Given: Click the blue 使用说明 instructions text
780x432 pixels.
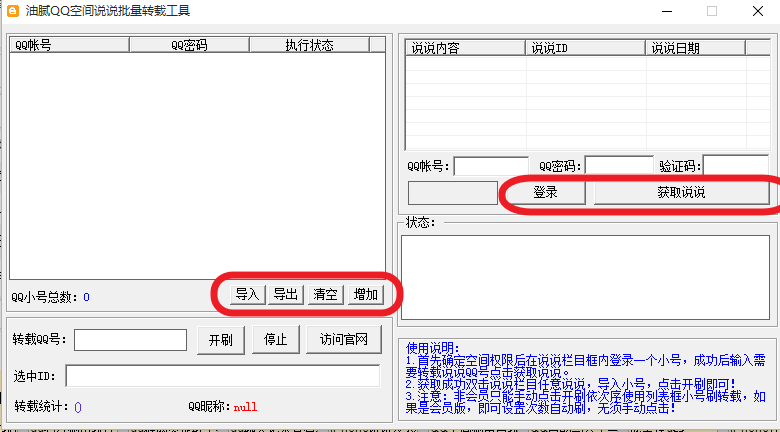Looking at the screenshot, I should pos(585,378).
